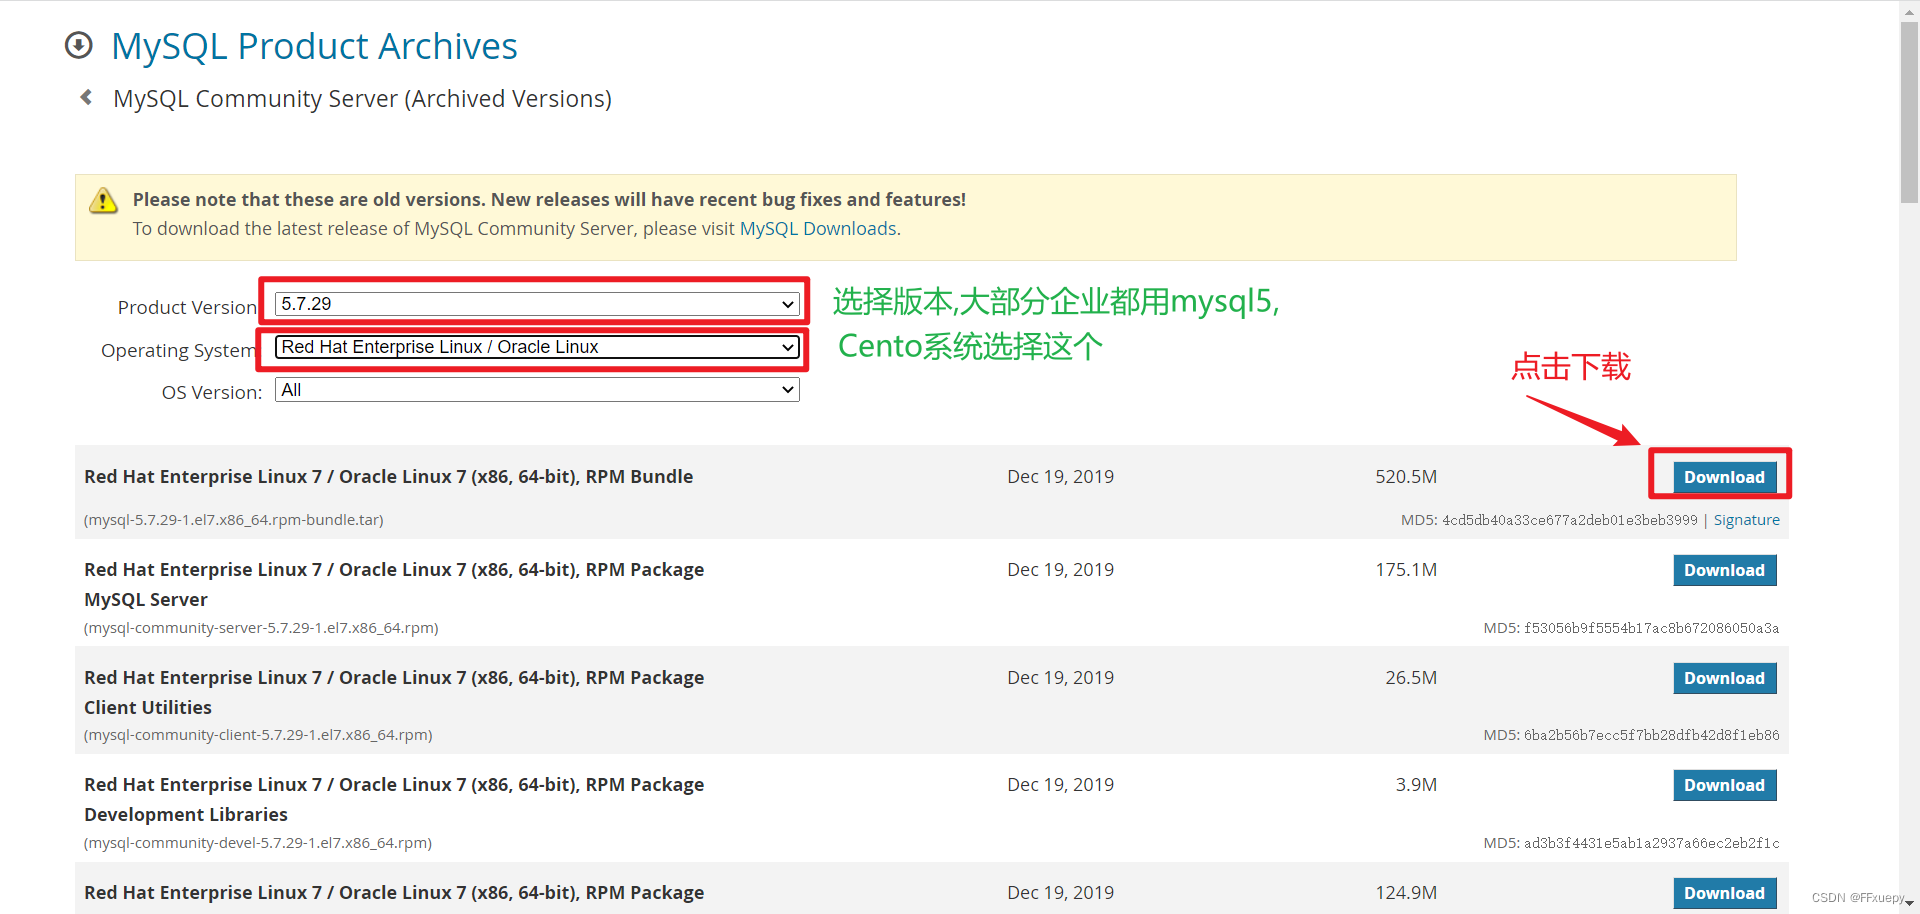Open the MySQL Downloads link in notice
The width and height of the screenshot is (1920, 914).
(x=818, y=228)
